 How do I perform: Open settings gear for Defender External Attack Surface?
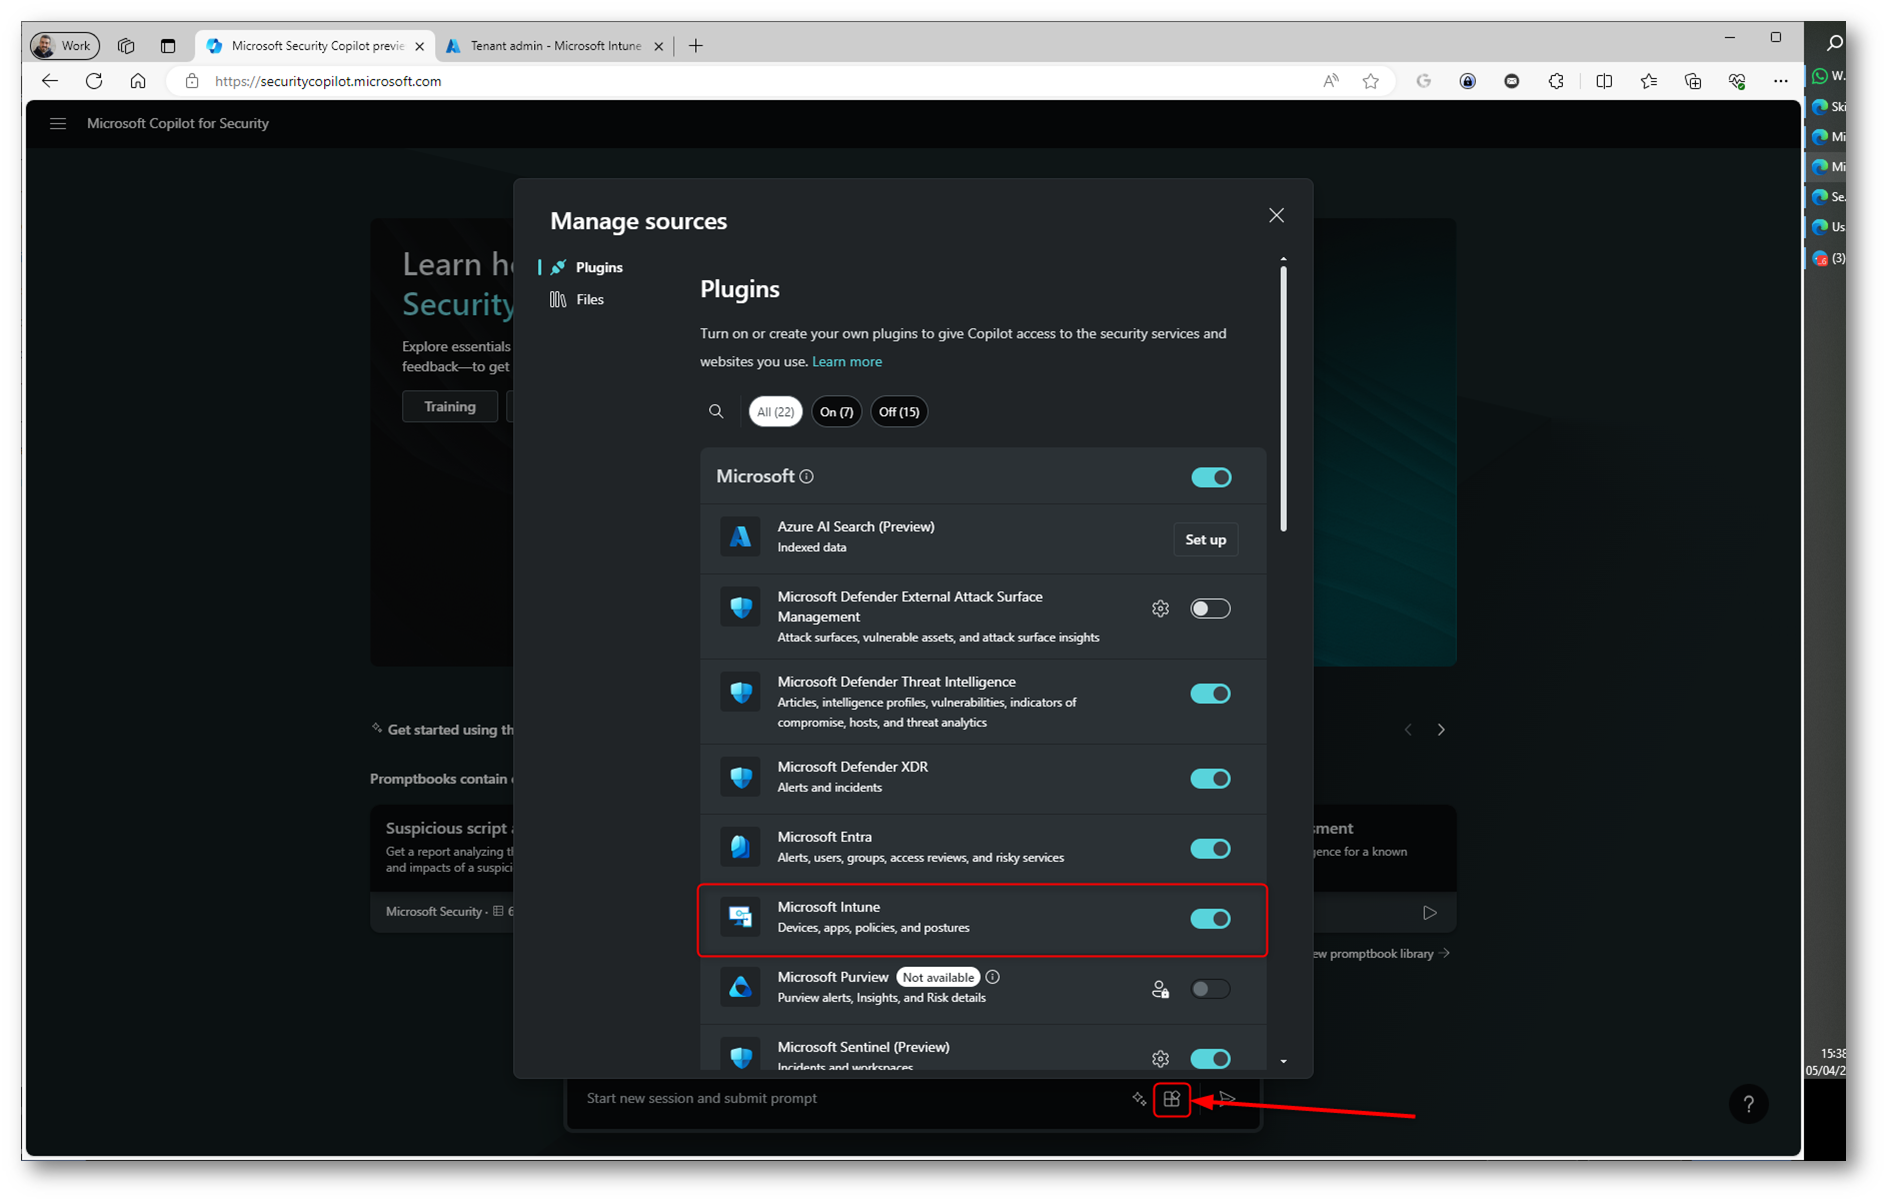(1160, 608)
